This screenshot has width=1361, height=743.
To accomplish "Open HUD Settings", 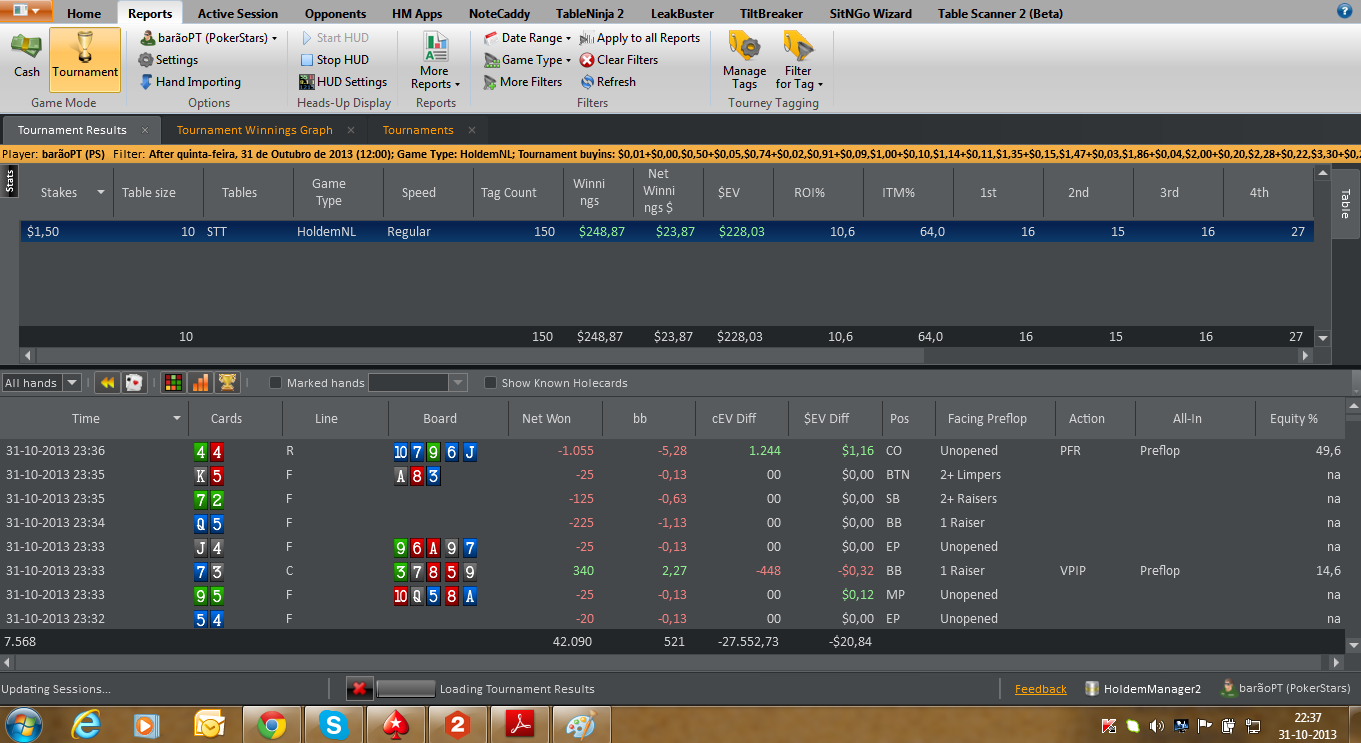I will pos(343,82).
